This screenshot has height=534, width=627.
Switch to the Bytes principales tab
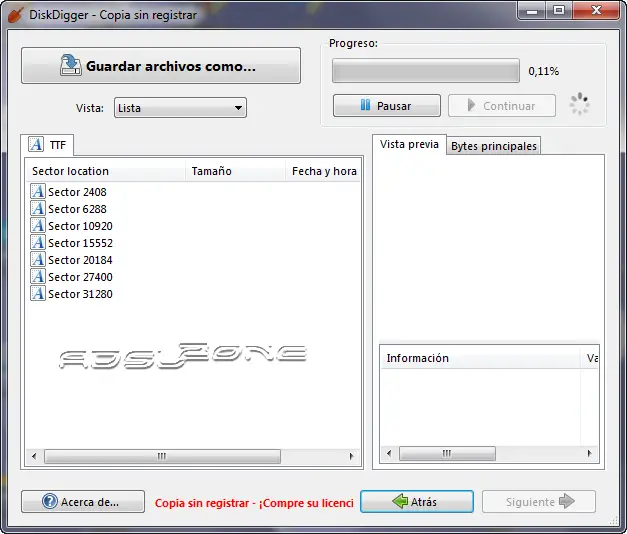[x=493, y=146]
